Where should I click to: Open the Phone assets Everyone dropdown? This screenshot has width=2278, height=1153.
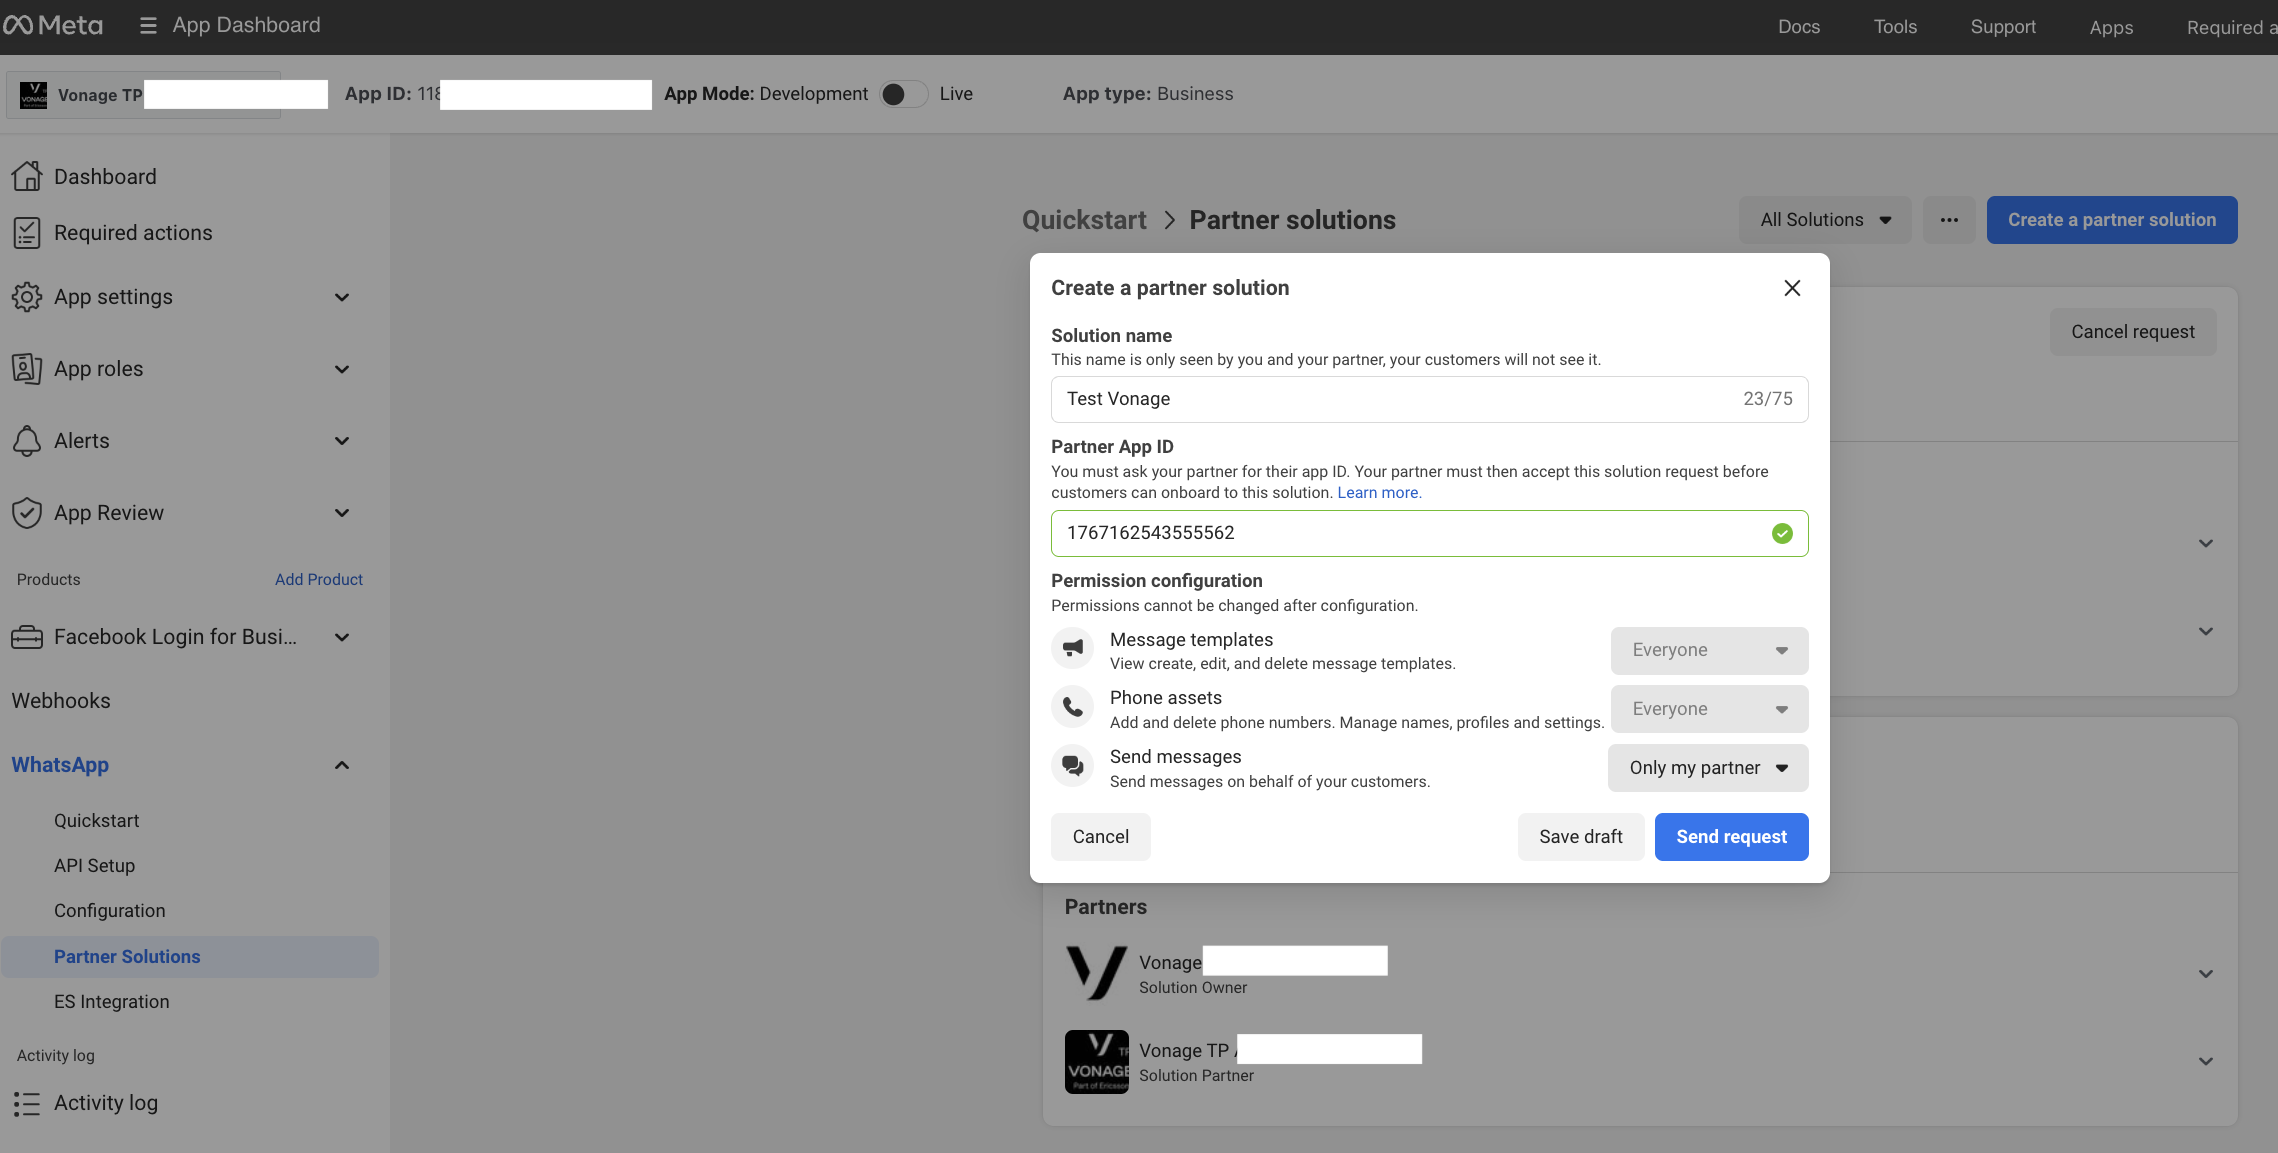click(1709, 709)
